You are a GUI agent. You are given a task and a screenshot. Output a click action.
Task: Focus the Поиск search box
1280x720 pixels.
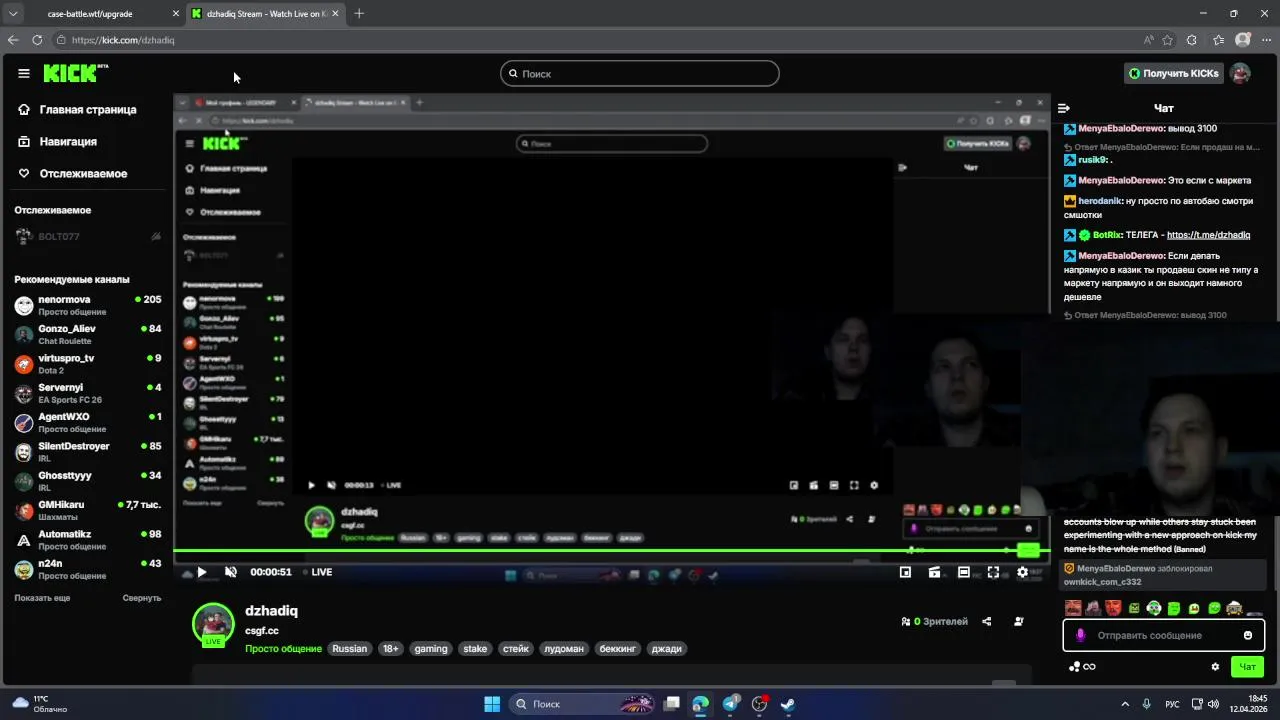pyautogui.click(x=640, y=73)
